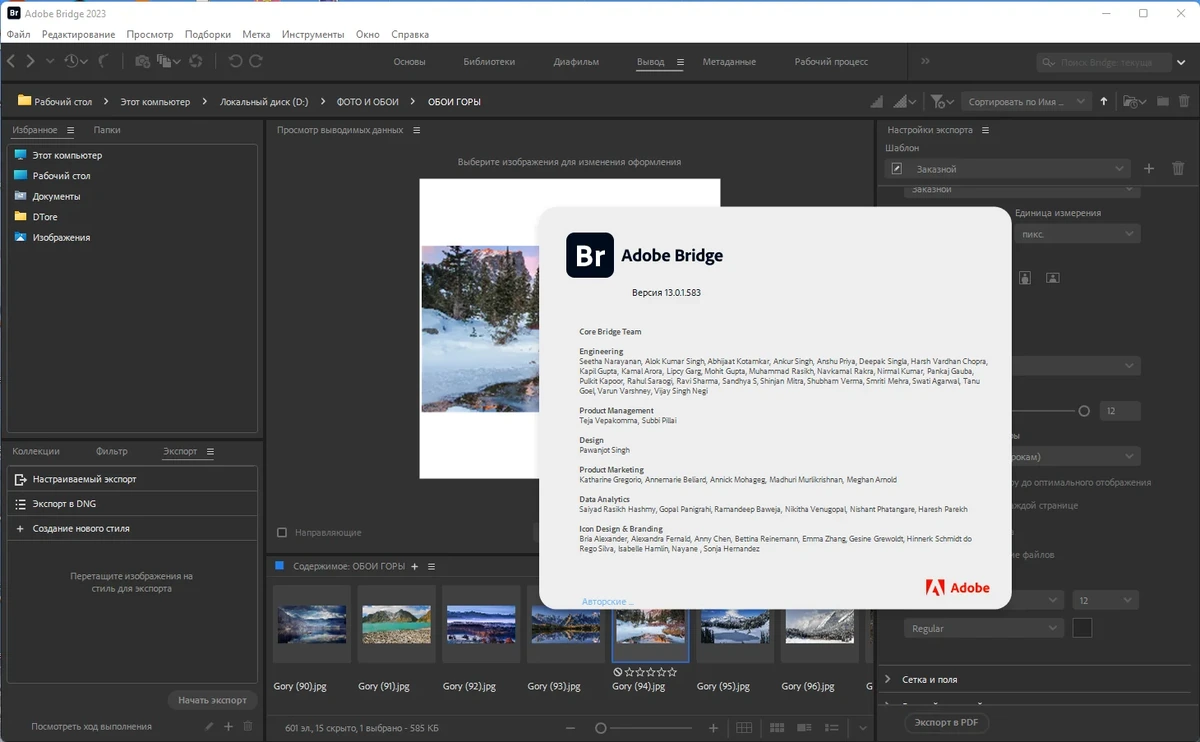Select Экспорт в DNG preset
1200x742 pixels.
[x=132, y=504]
